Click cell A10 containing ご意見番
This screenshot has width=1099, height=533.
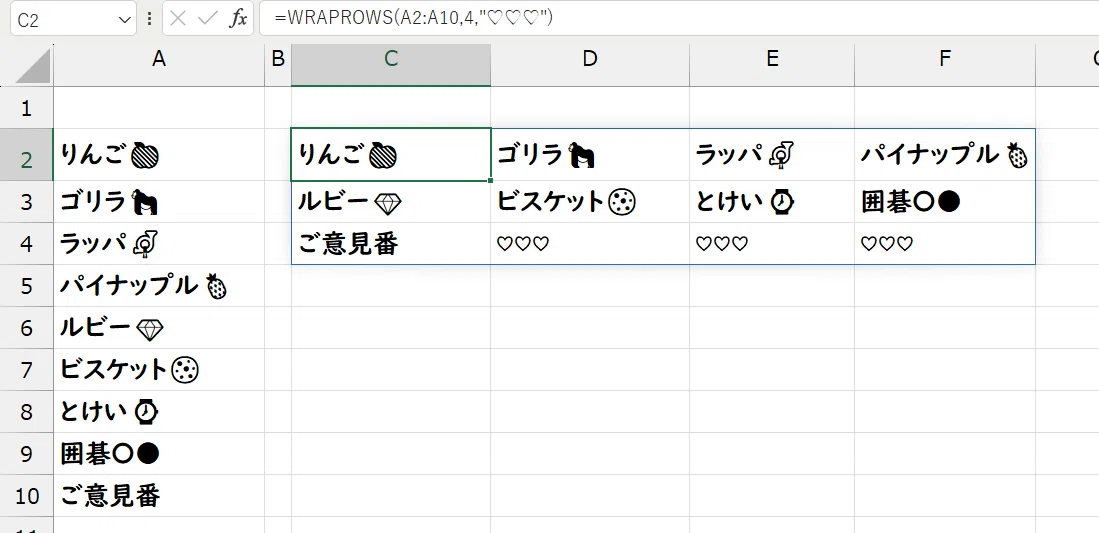tap(159, 496)
